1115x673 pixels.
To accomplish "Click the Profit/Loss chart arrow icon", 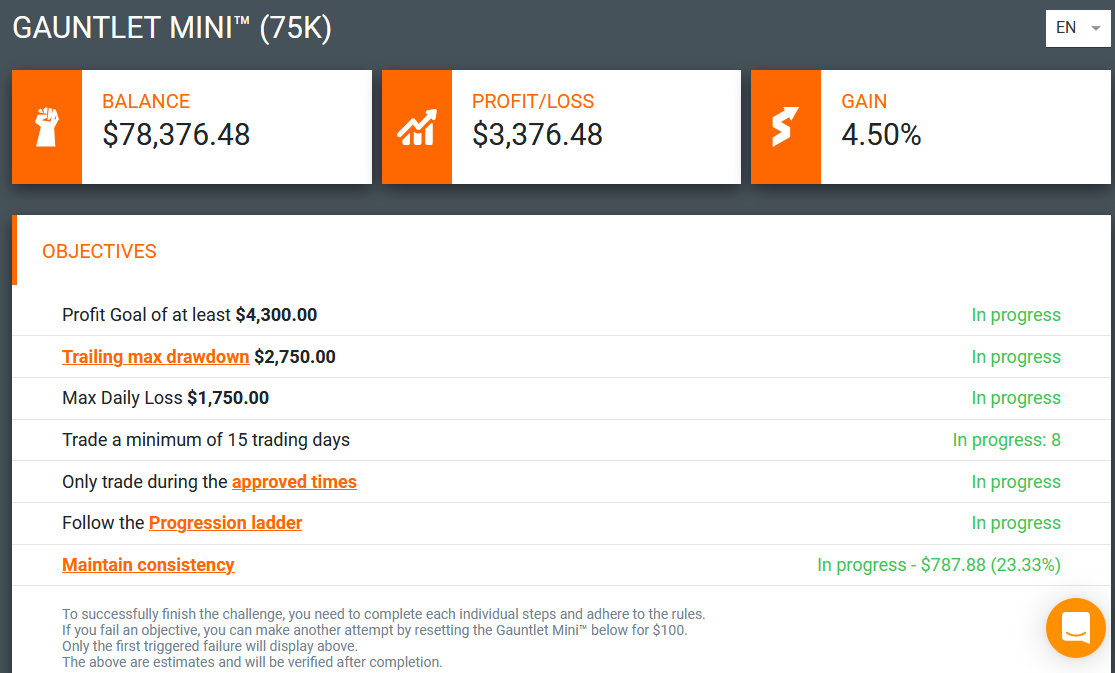I will [417, 127].
